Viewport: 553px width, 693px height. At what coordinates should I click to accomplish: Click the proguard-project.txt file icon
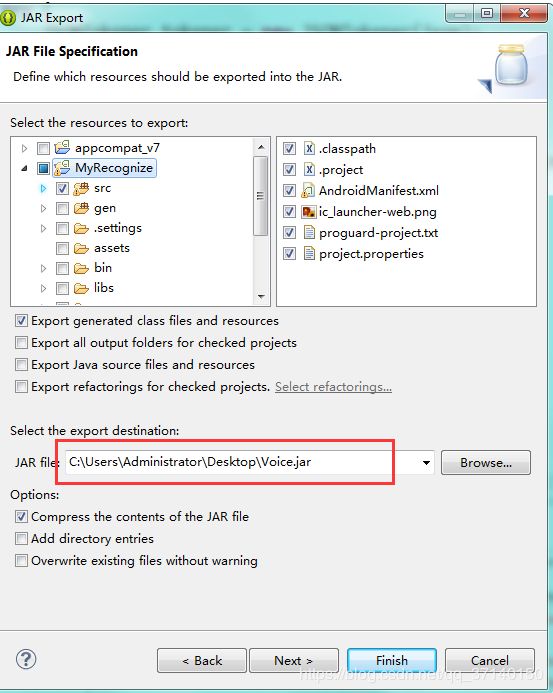[x=309, y=232]
